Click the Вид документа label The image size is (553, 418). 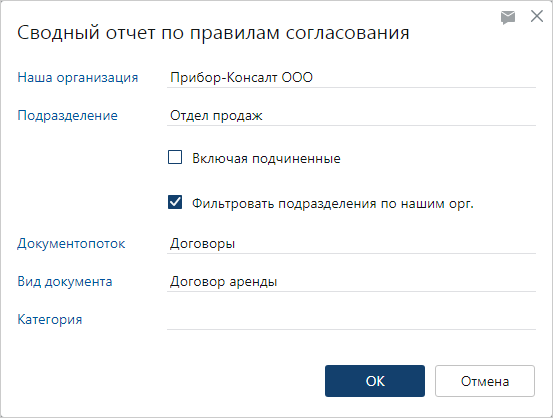click(x=65, y=281)
